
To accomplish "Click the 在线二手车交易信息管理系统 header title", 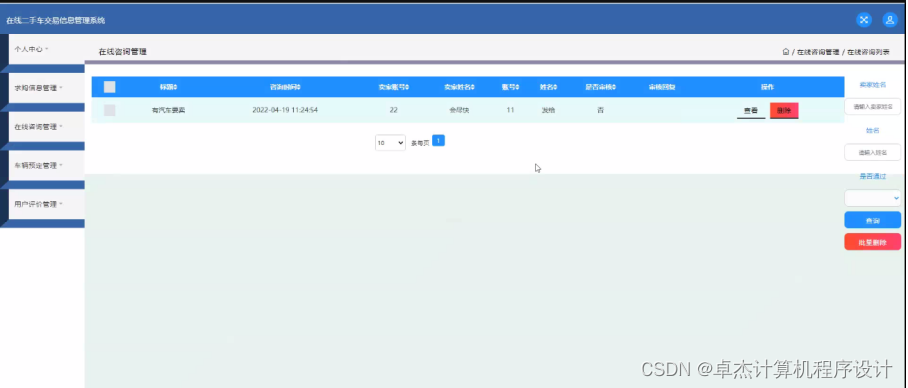I will click(x=56, y=20).
